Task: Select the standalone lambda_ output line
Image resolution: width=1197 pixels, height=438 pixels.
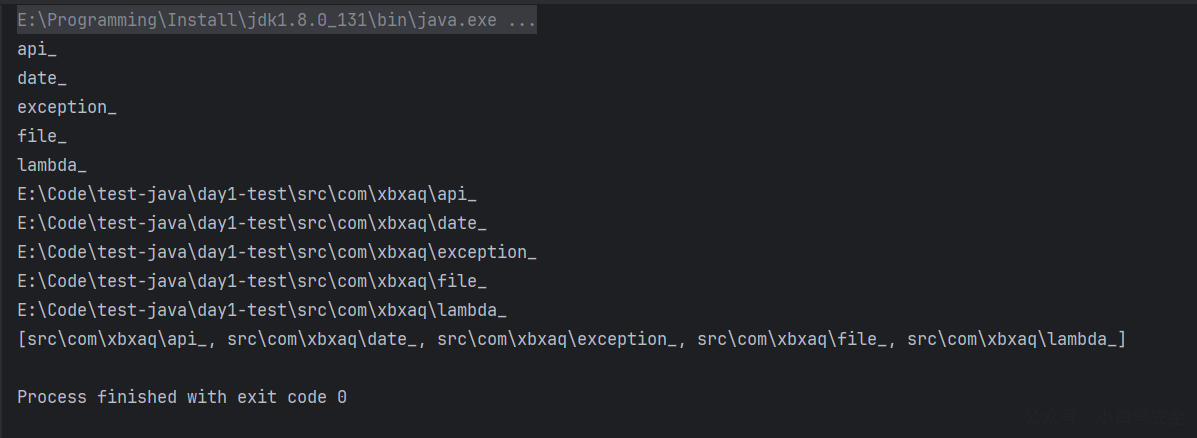Action: pyautogui.click(x=52, y=166)
